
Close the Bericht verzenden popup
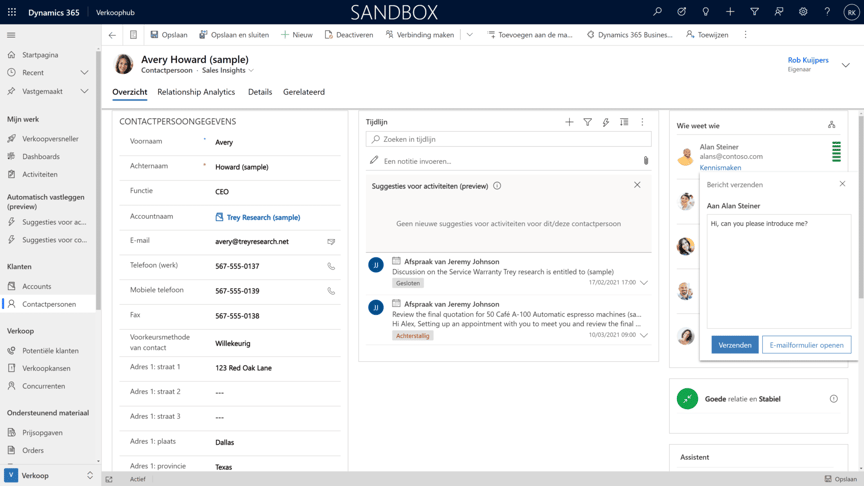tap(843, 184)
